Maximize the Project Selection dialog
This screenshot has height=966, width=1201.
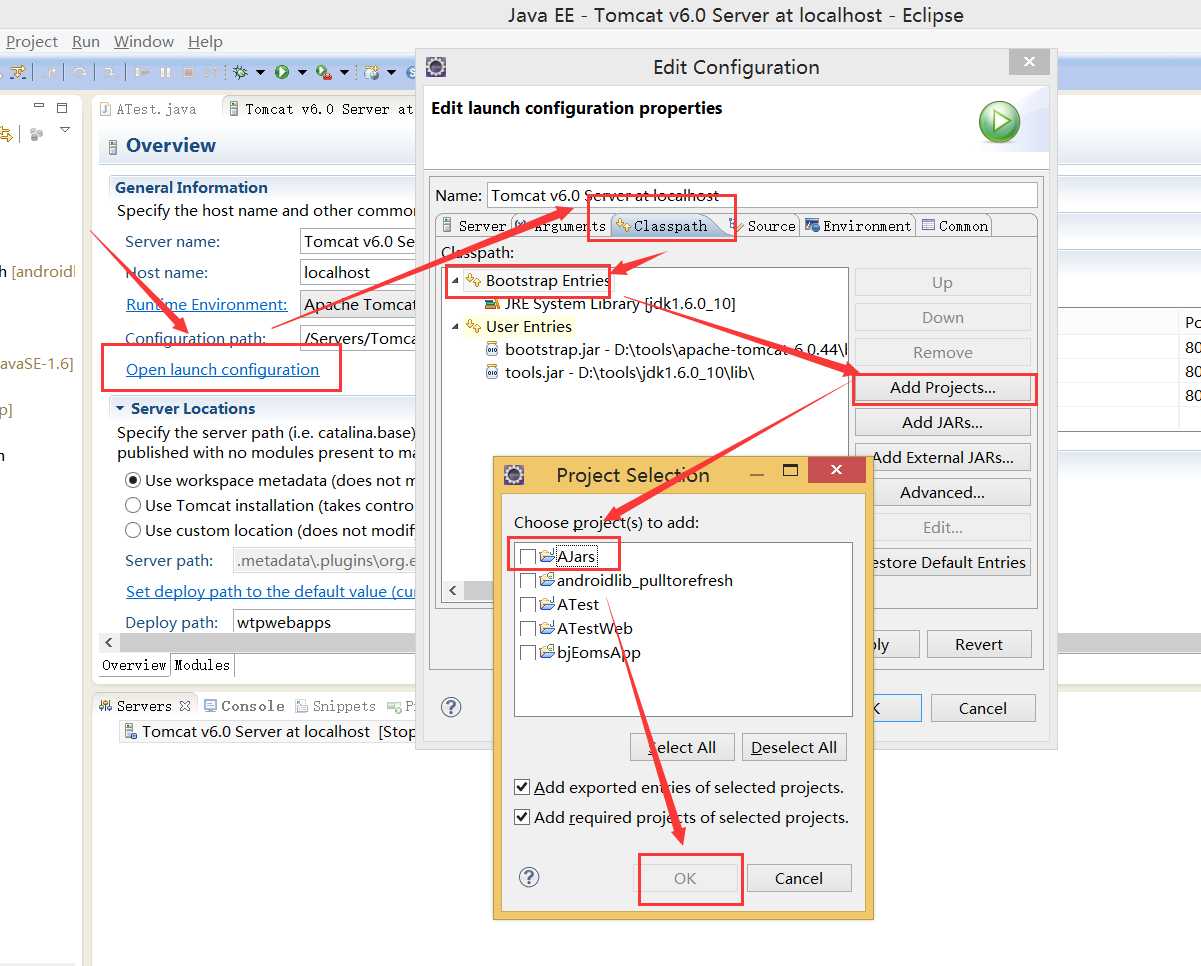790,470
